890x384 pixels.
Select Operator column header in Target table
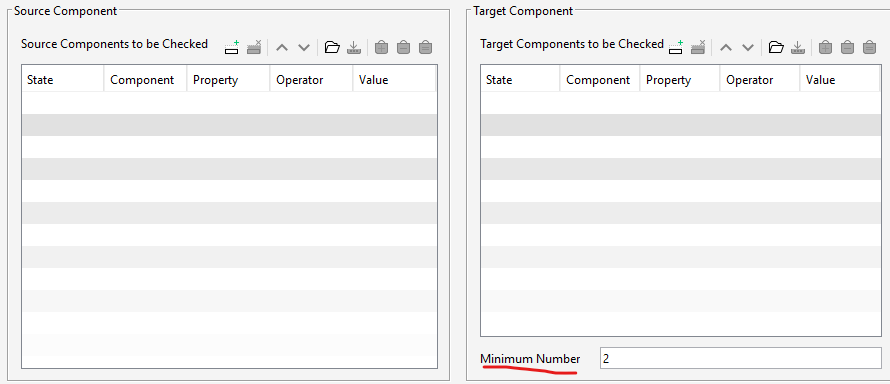pyautogui.click(x=759, y=80)
